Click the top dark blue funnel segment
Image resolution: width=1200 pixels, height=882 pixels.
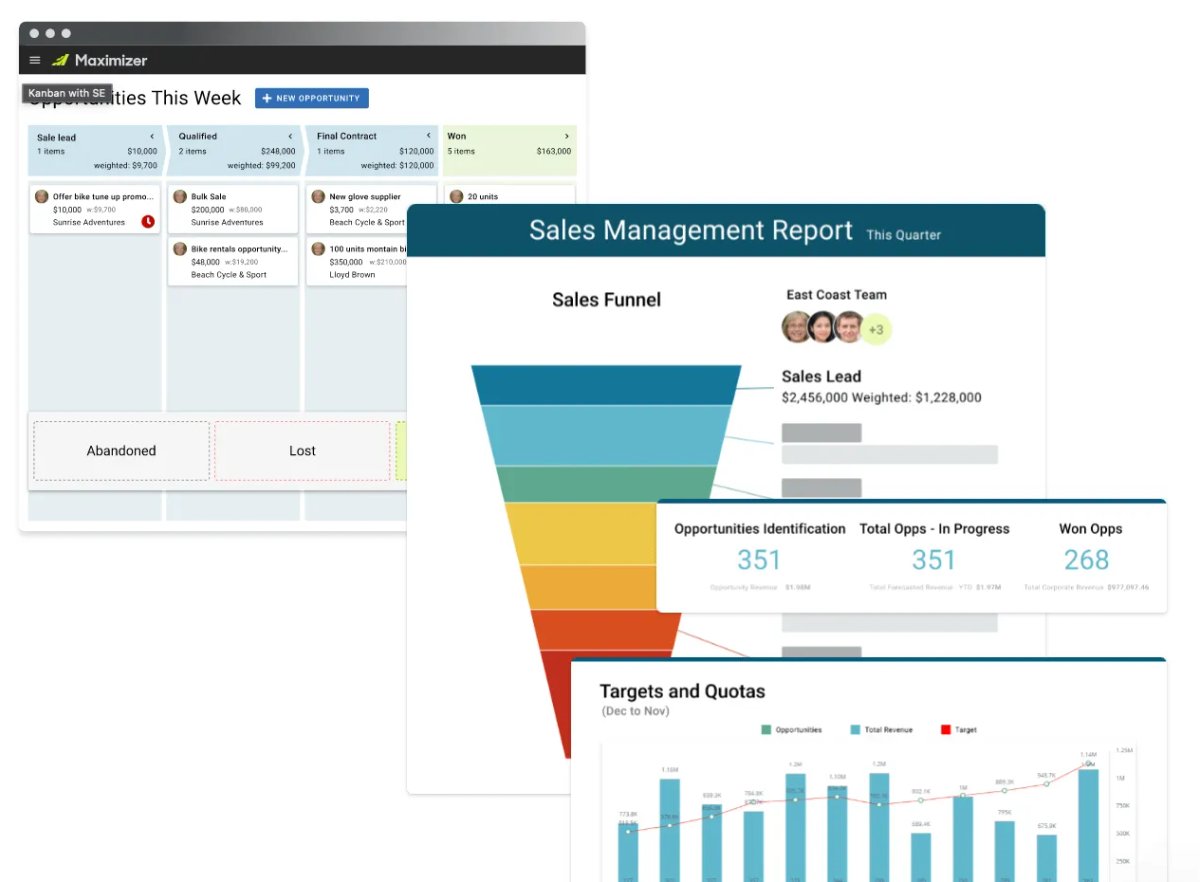(606, 385)
